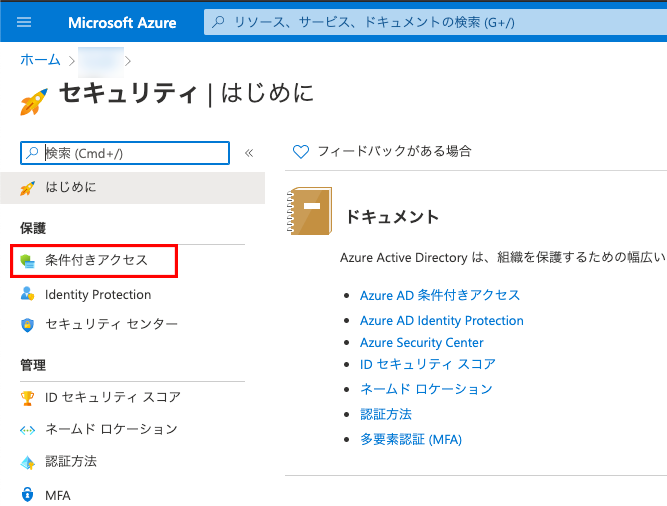Open the hamburger portal menu

tap(24, 22)
